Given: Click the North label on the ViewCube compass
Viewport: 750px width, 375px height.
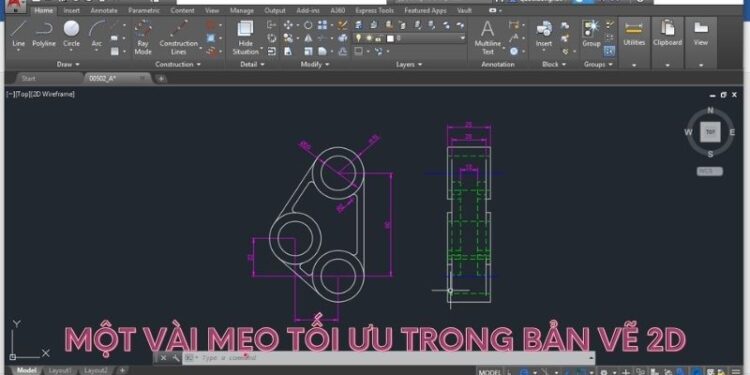Looking at the screenshot, I should coord(710,110).
